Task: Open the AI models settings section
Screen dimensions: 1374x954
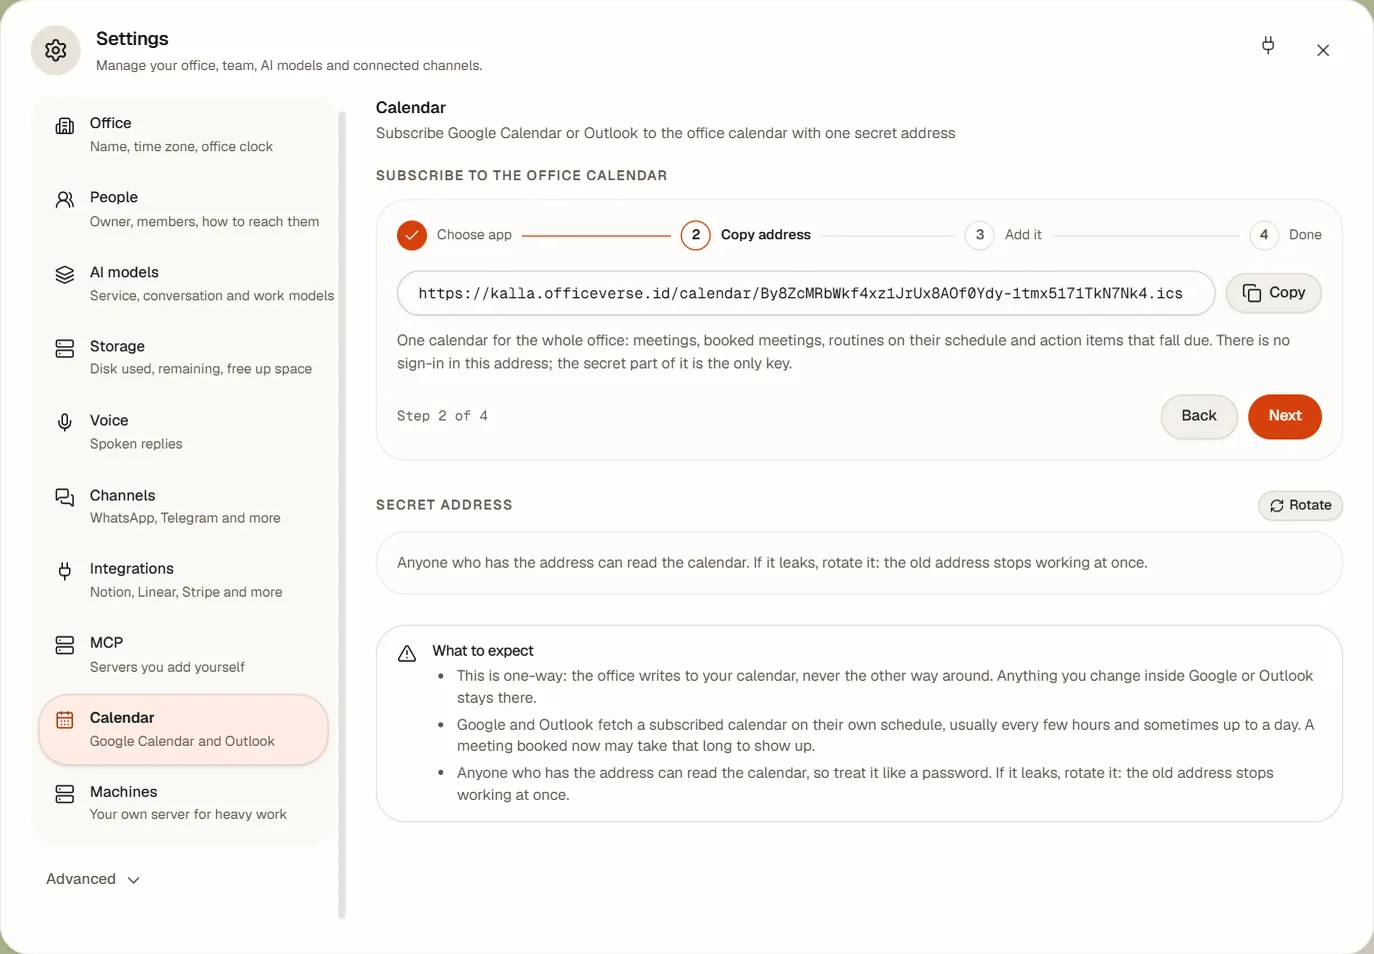Action: 184,283
